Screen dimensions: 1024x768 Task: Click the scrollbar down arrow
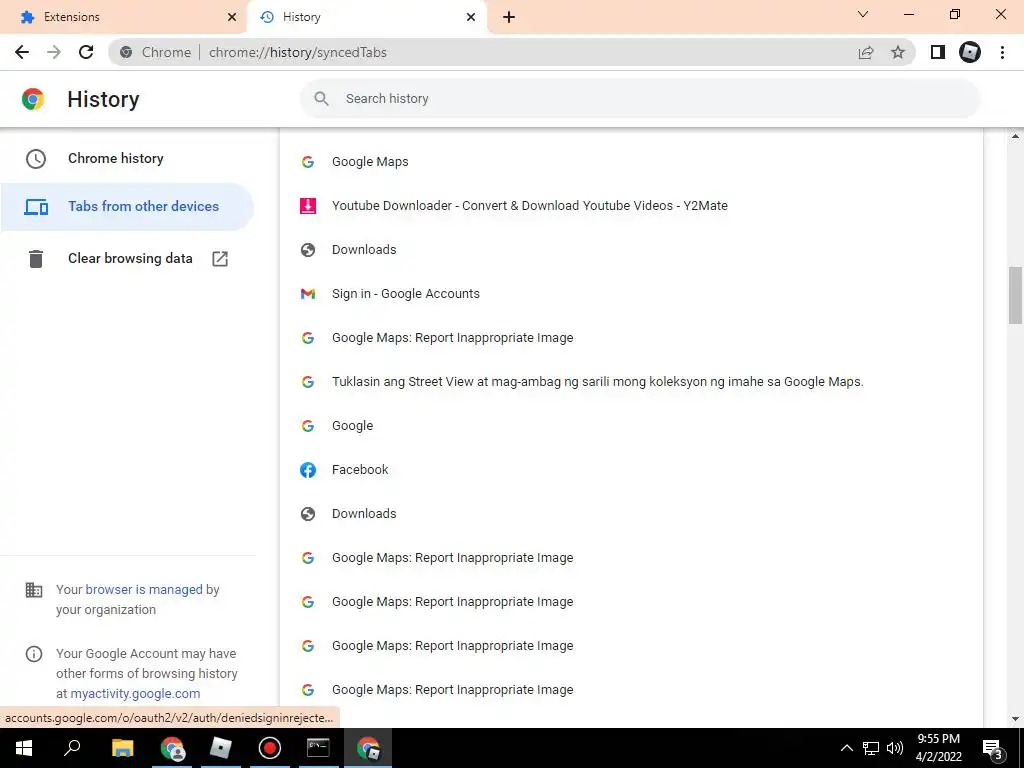(x=1015, y=719)
